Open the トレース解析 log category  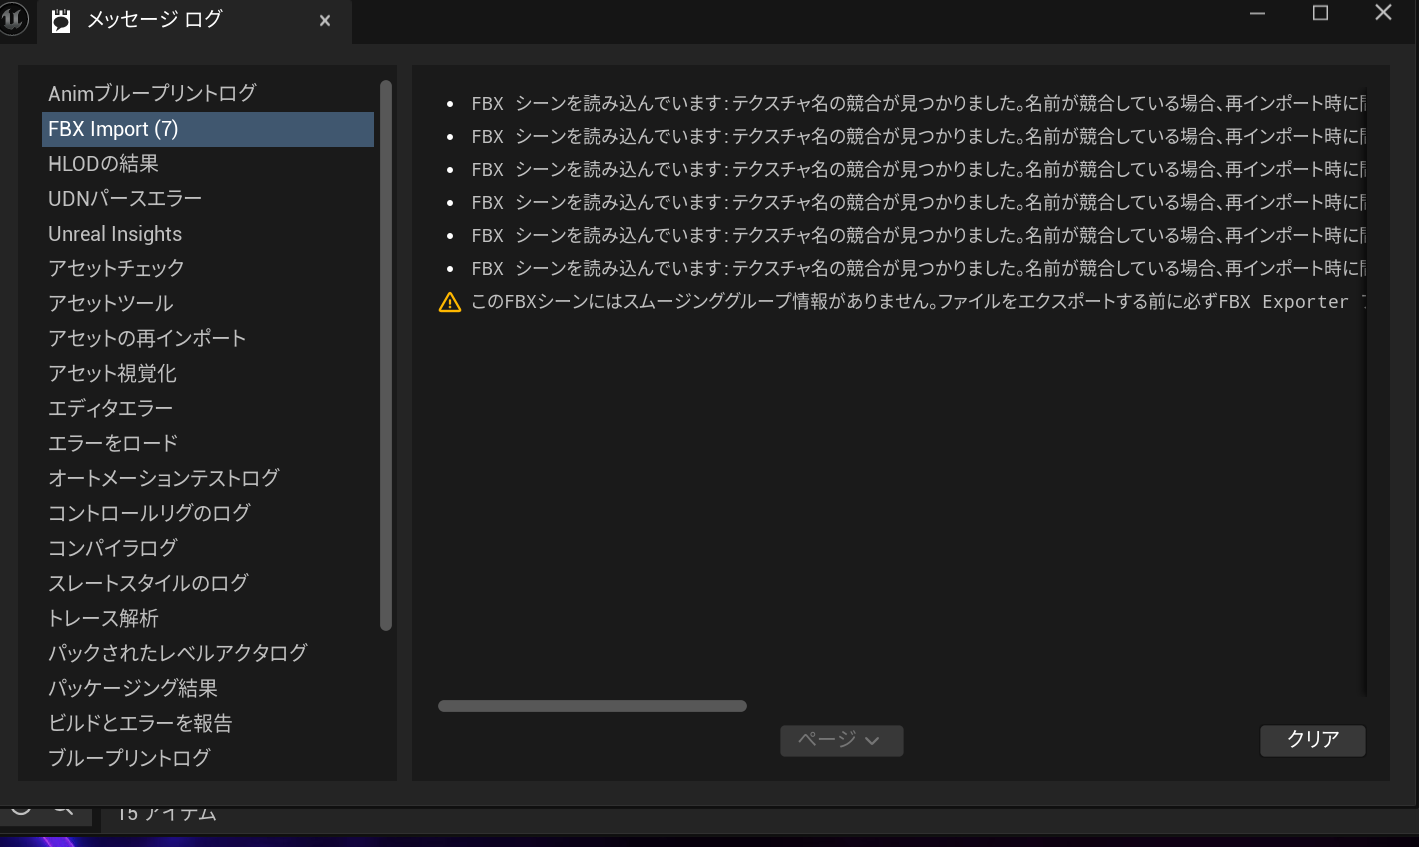pyautogui.click(x=208, y=619)
